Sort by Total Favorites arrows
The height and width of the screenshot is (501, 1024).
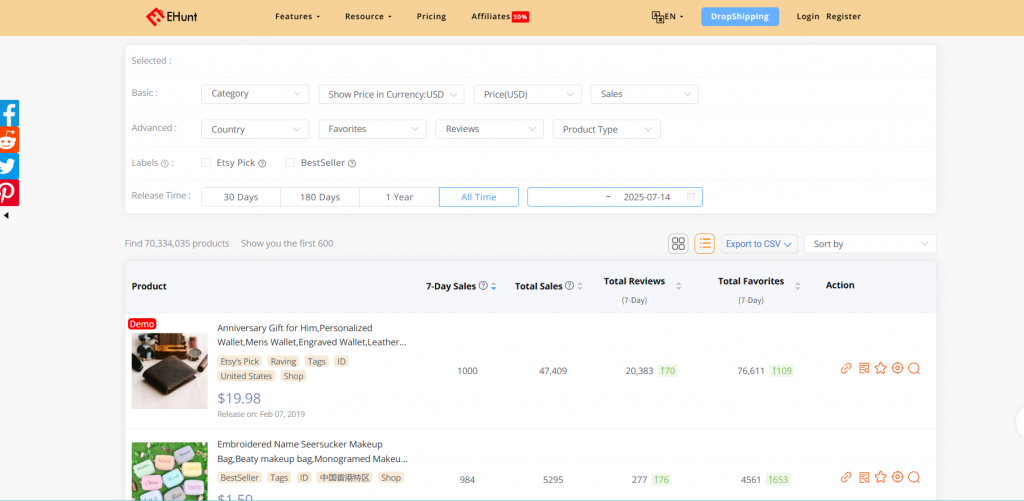click(x=797, y=286)
